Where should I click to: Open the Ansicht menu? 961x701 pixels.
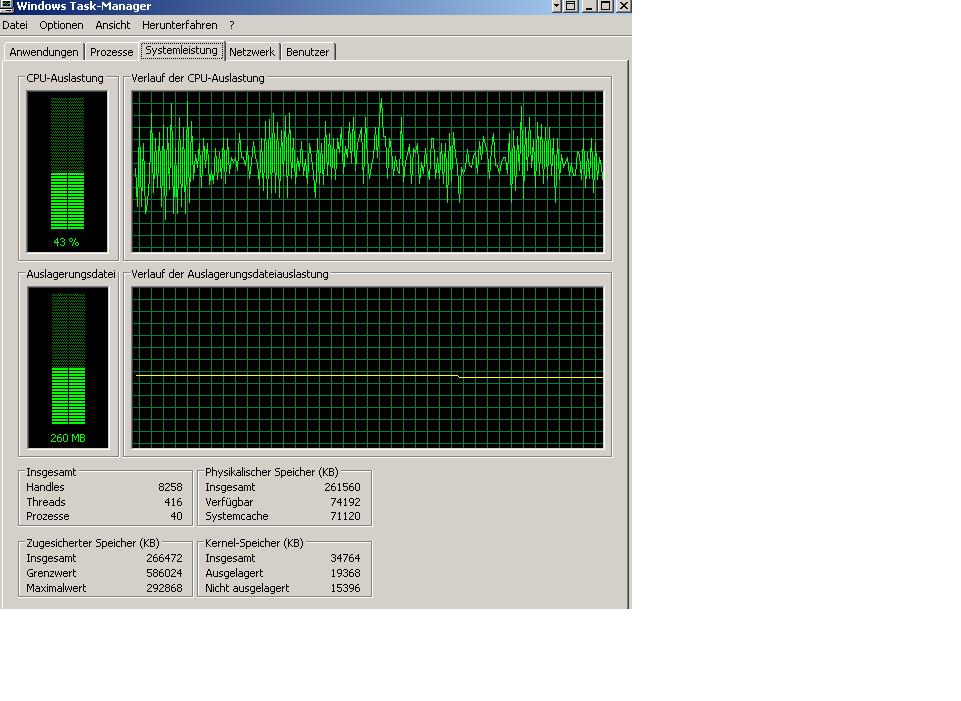[x=113, y=25]
